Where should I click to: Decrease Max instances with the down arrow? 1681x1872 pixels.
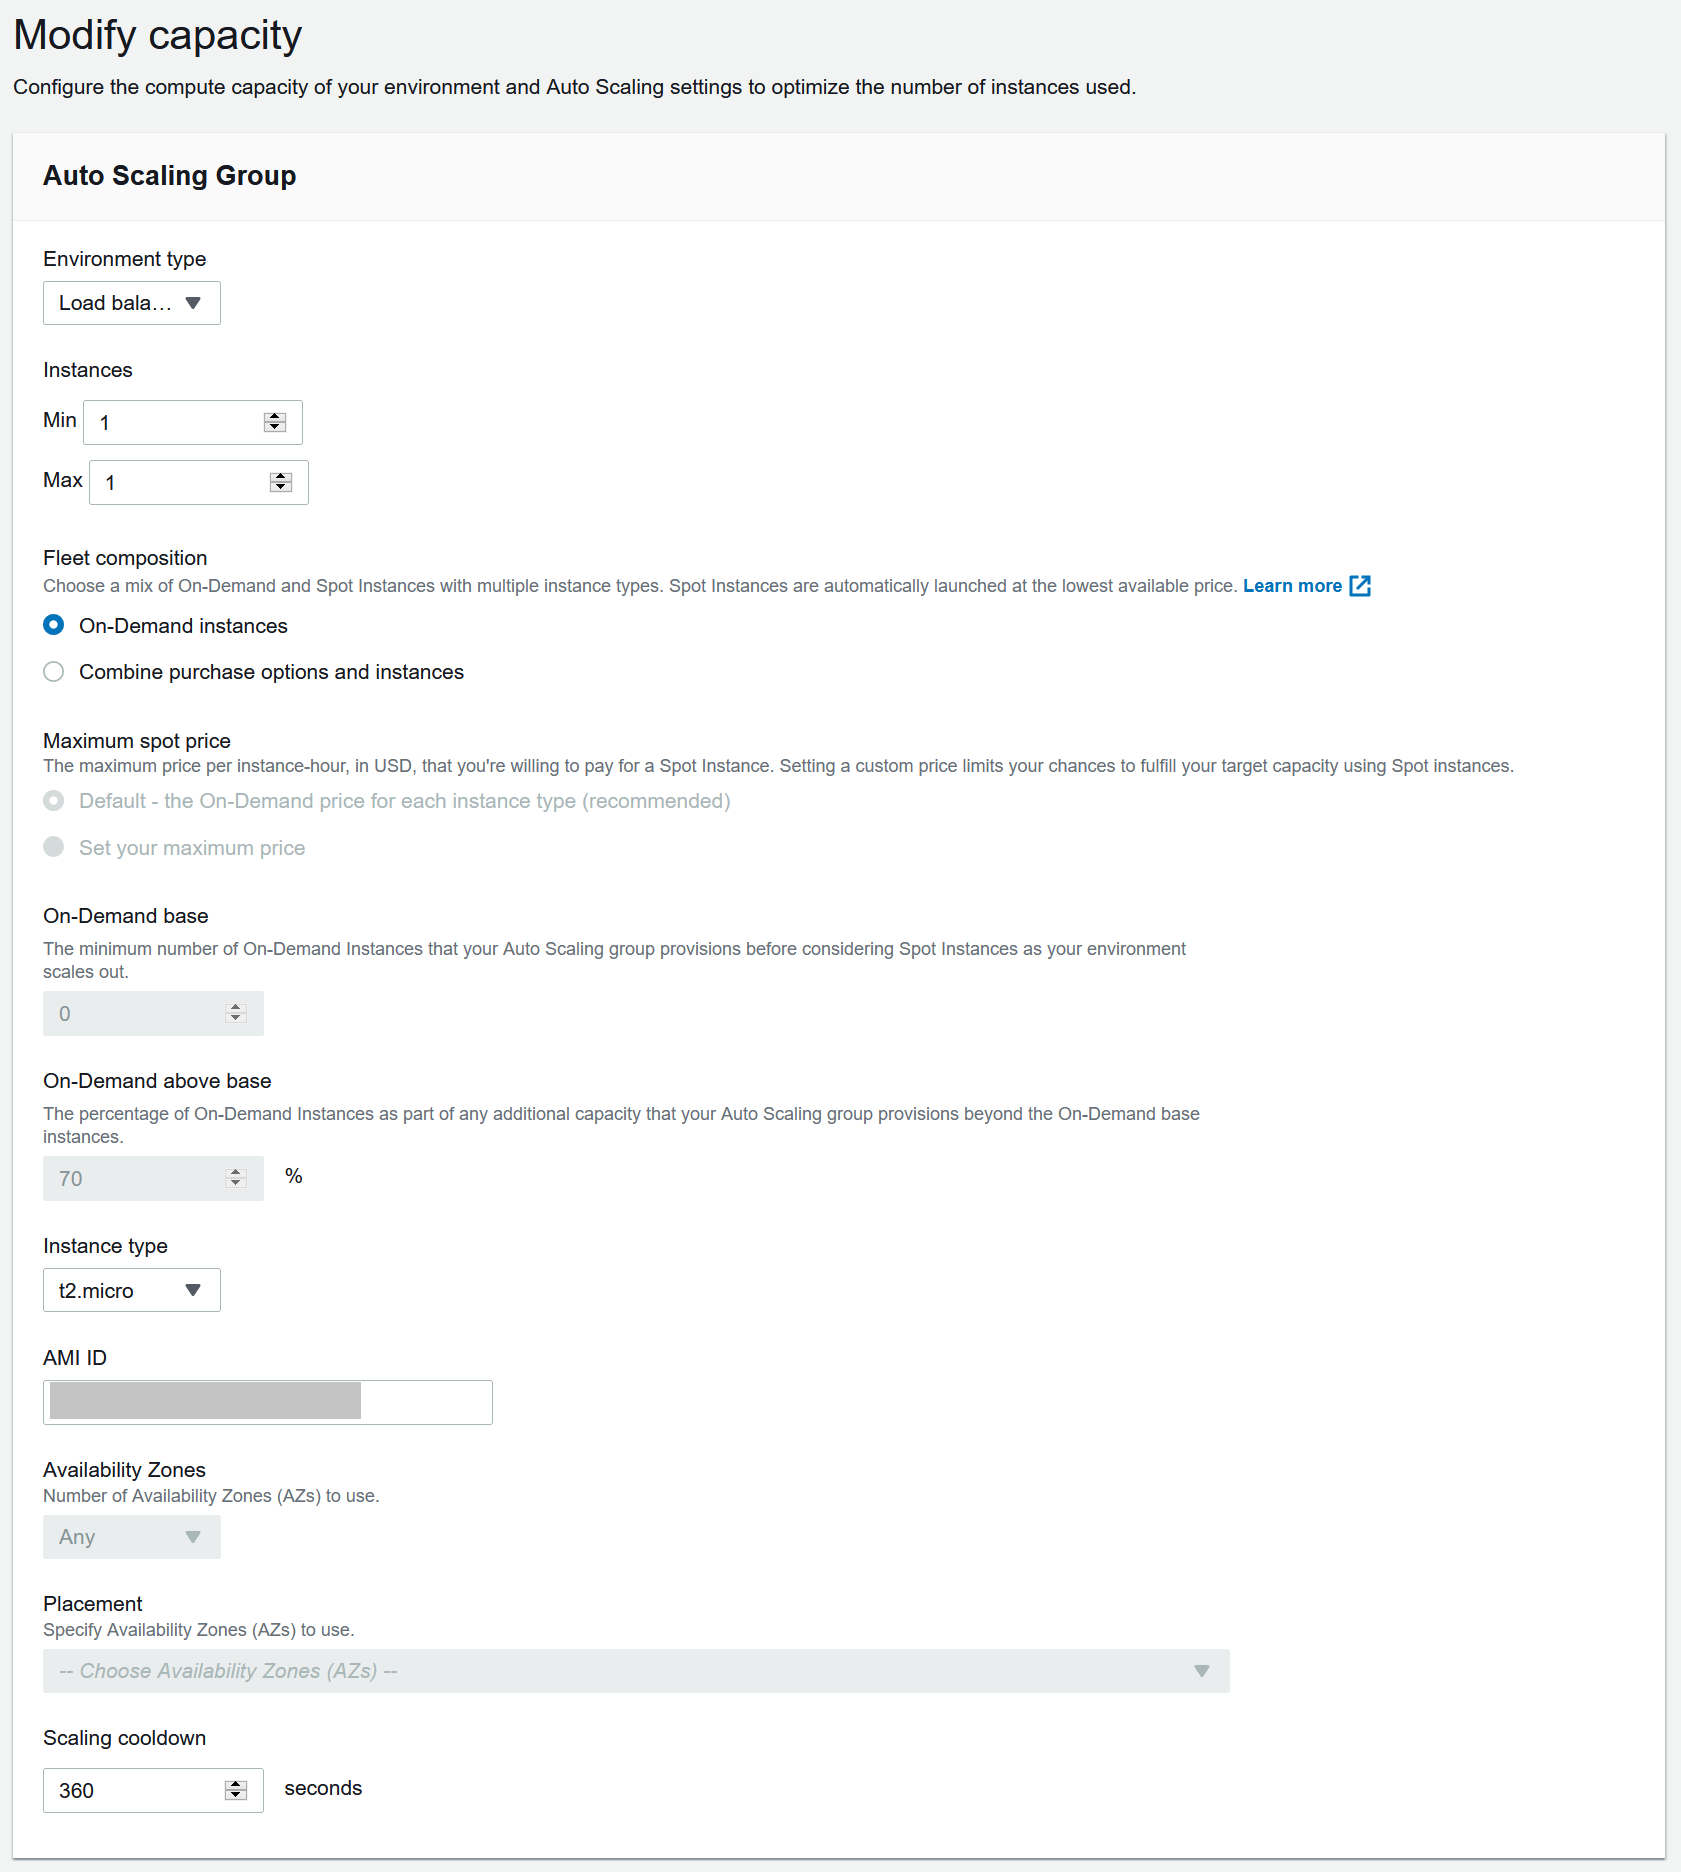[281, 488]
